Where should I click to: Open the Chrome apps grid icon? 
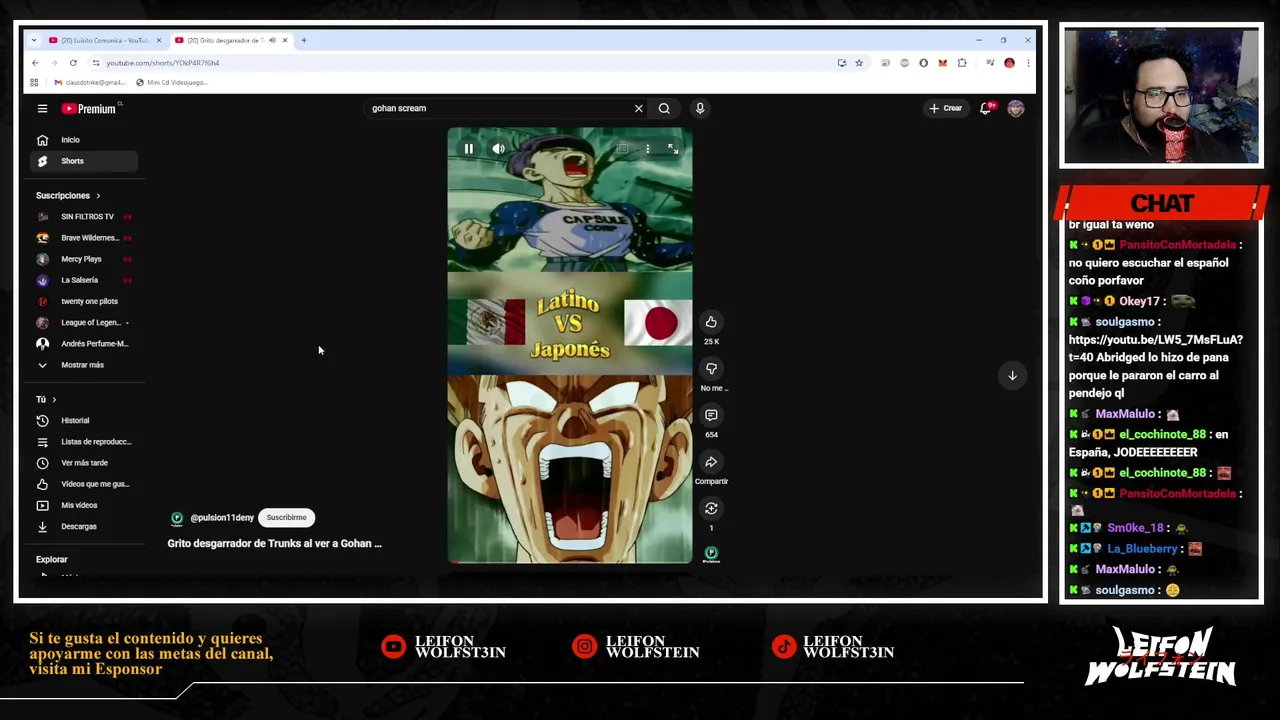point(34,82)
